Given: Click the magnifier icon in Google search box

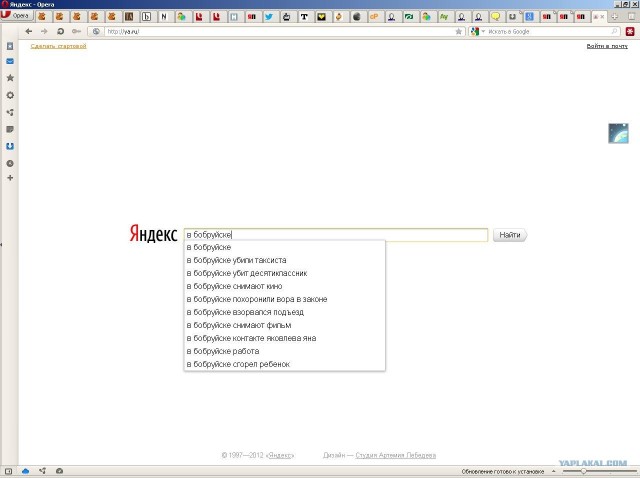Looking at the screenshot, I should (614, 31).
